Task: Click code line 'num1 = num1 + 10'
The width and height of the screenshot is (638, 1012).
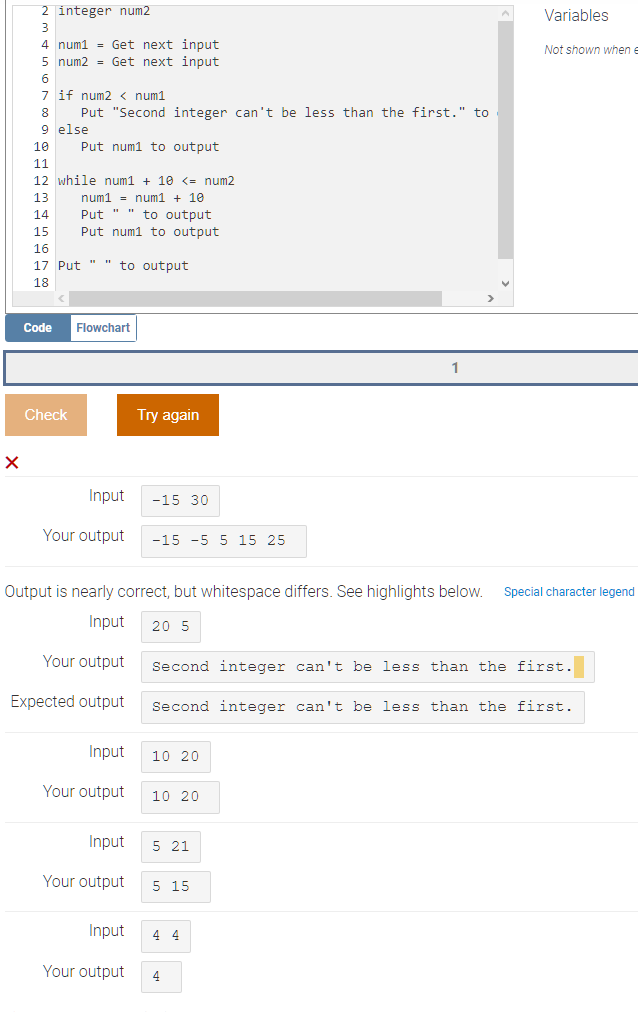Action: pos(143,197)
